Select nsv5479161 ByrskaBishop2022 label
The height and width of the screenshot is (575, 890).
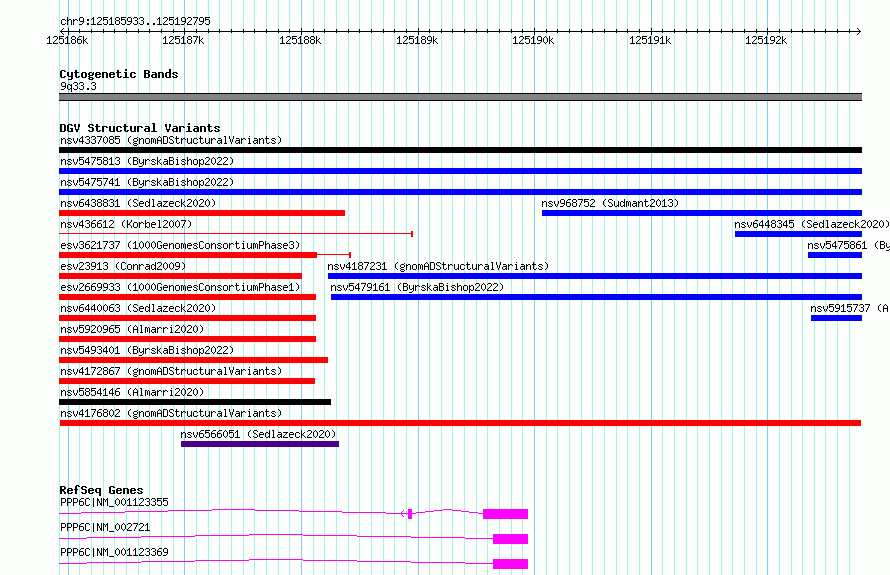(417, 287)
